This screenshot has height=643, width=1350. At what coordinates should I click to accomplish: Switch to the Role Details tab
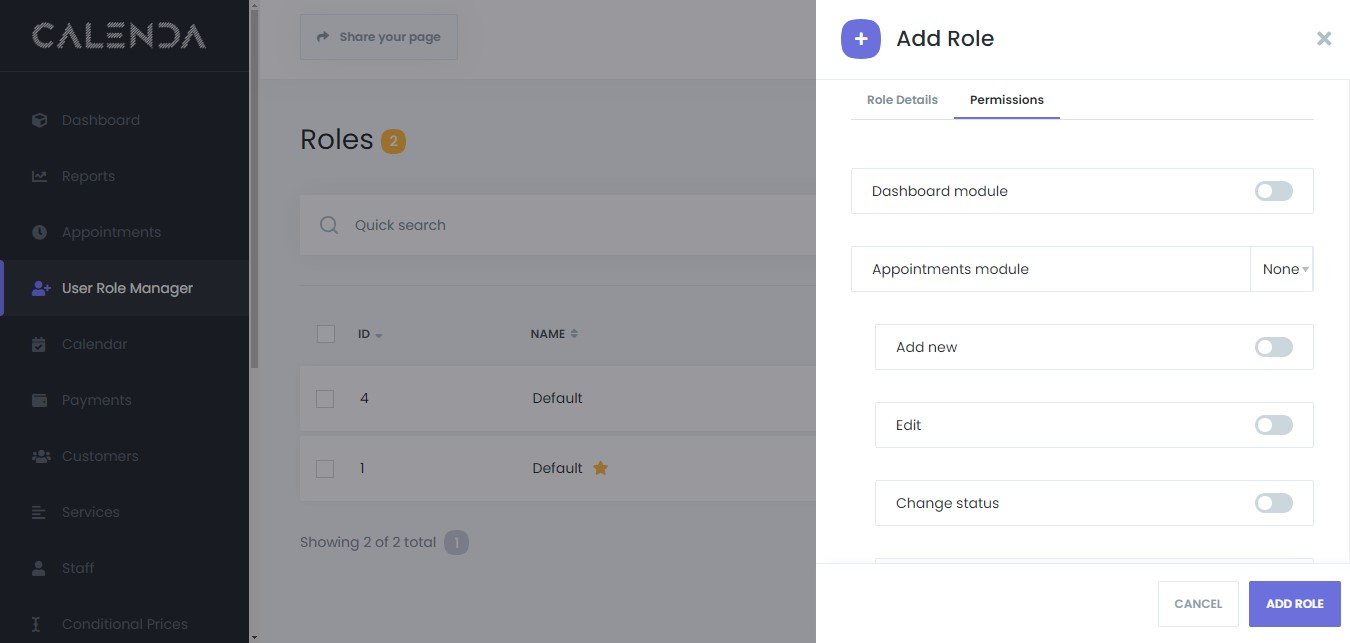[902, 100]
